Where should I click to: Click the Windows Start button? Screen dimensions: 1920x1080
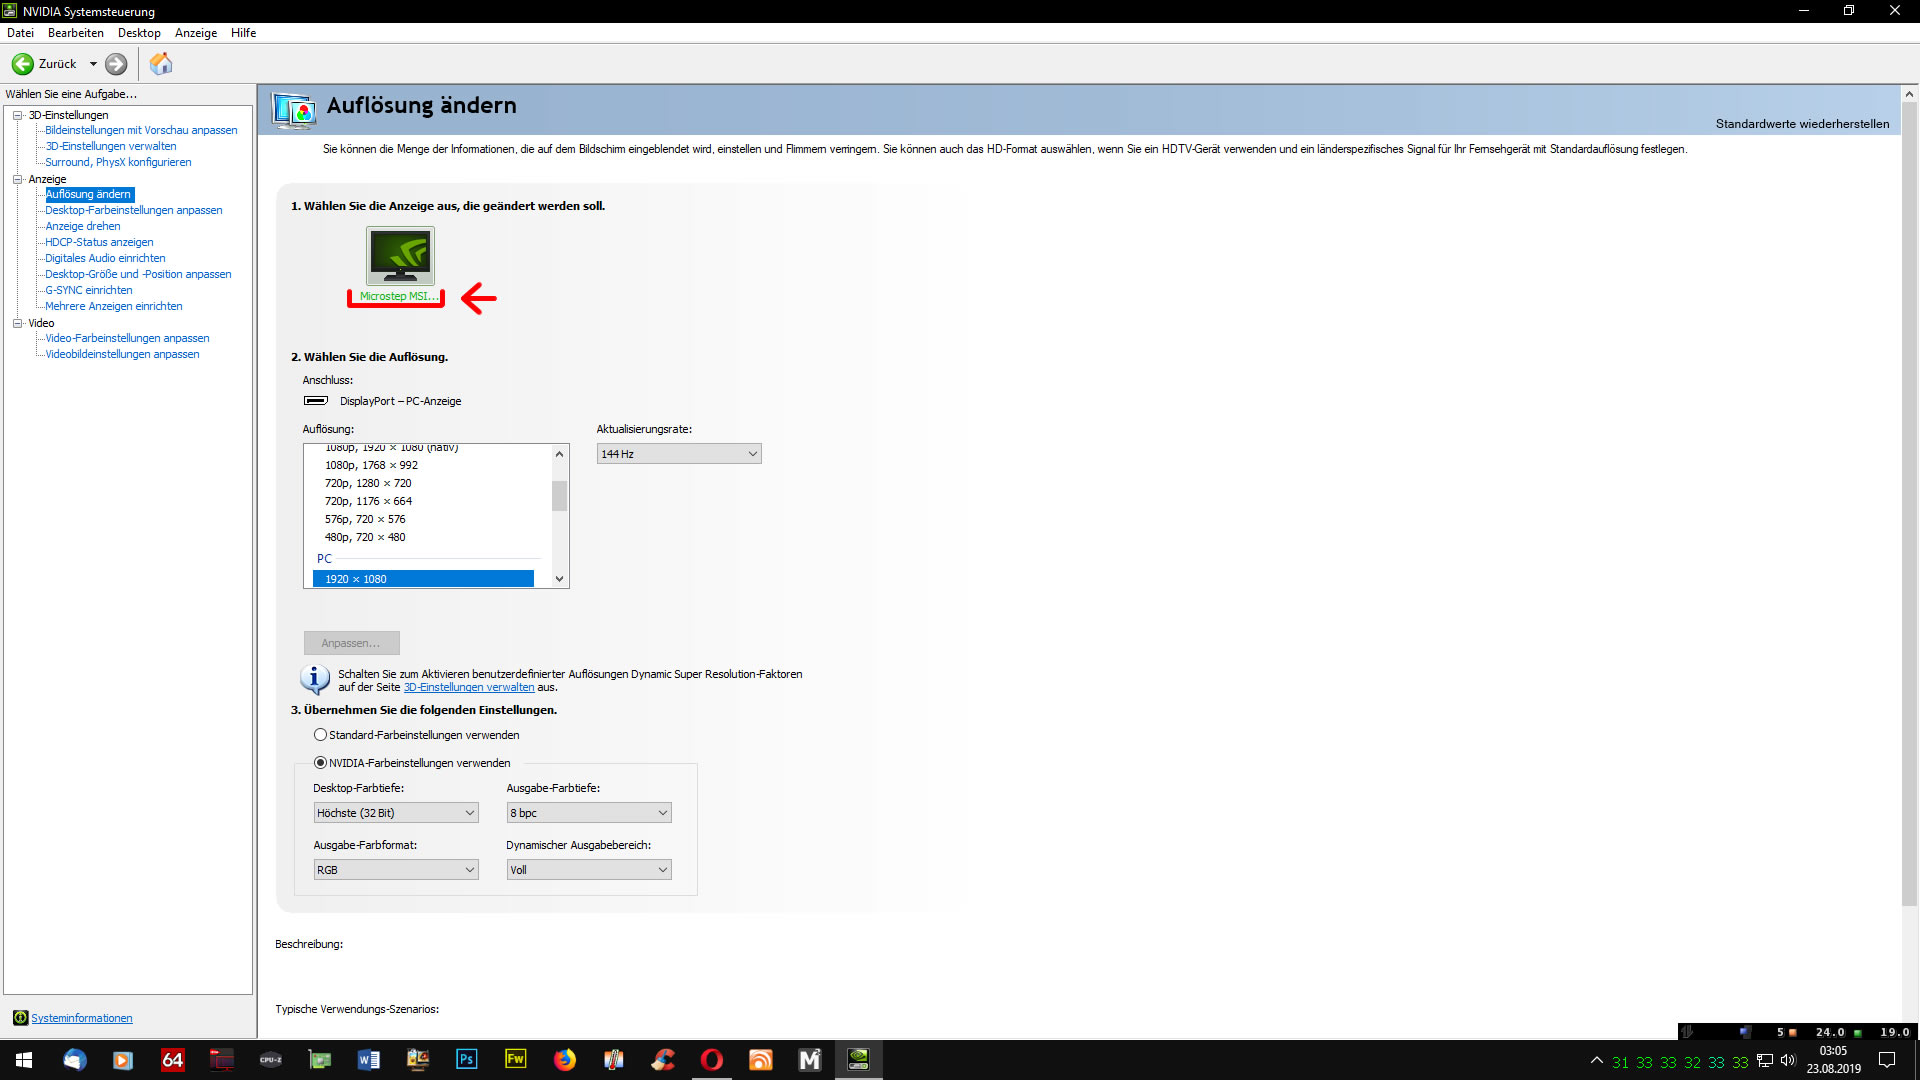[24, 1059]
